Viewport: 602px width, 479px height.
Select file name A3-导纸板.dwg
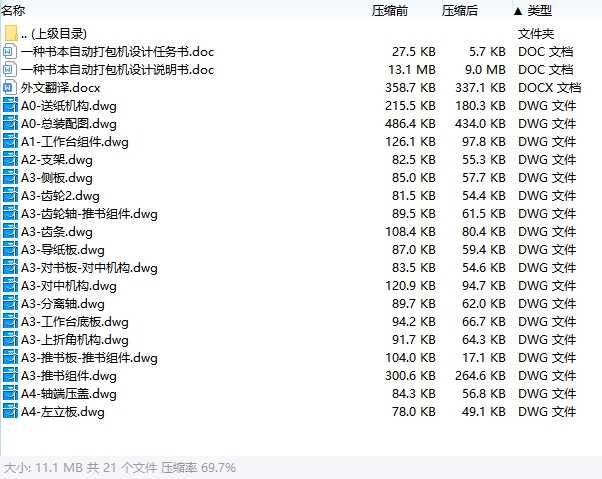[63, 250]
